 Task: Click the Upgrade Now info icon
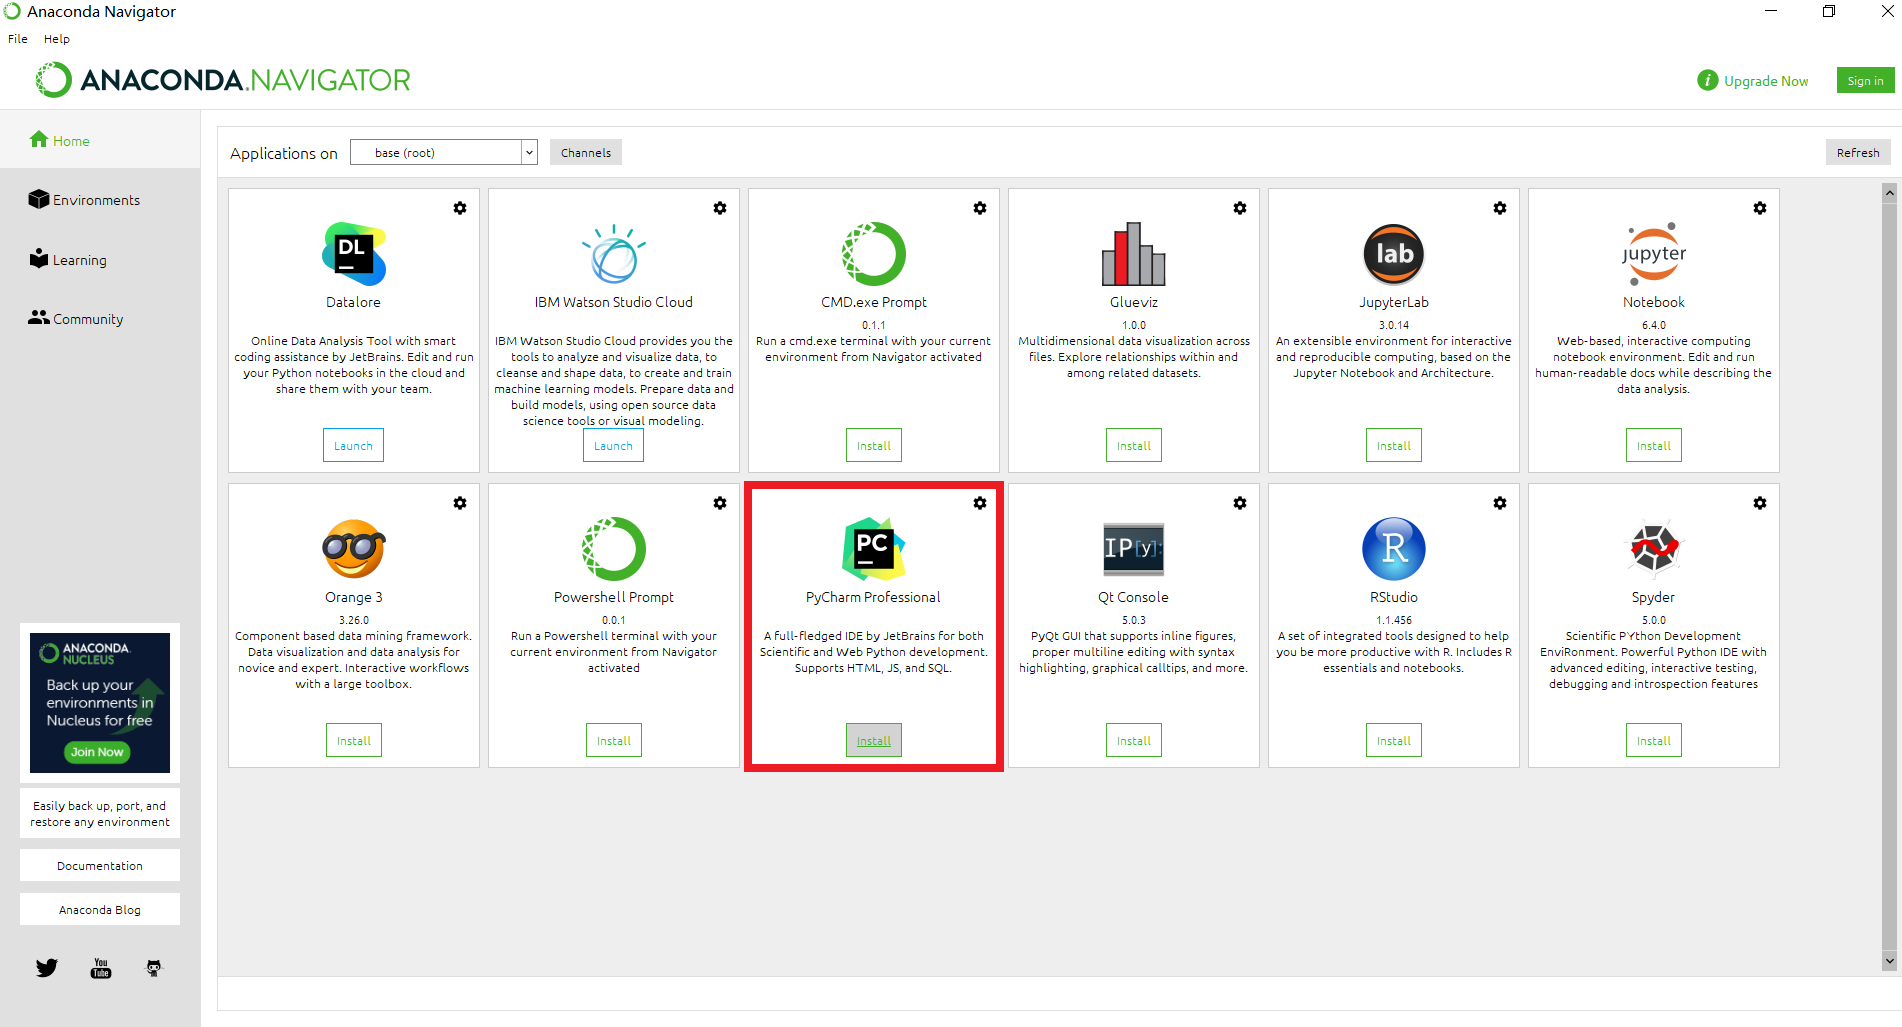coord(1707,80)
